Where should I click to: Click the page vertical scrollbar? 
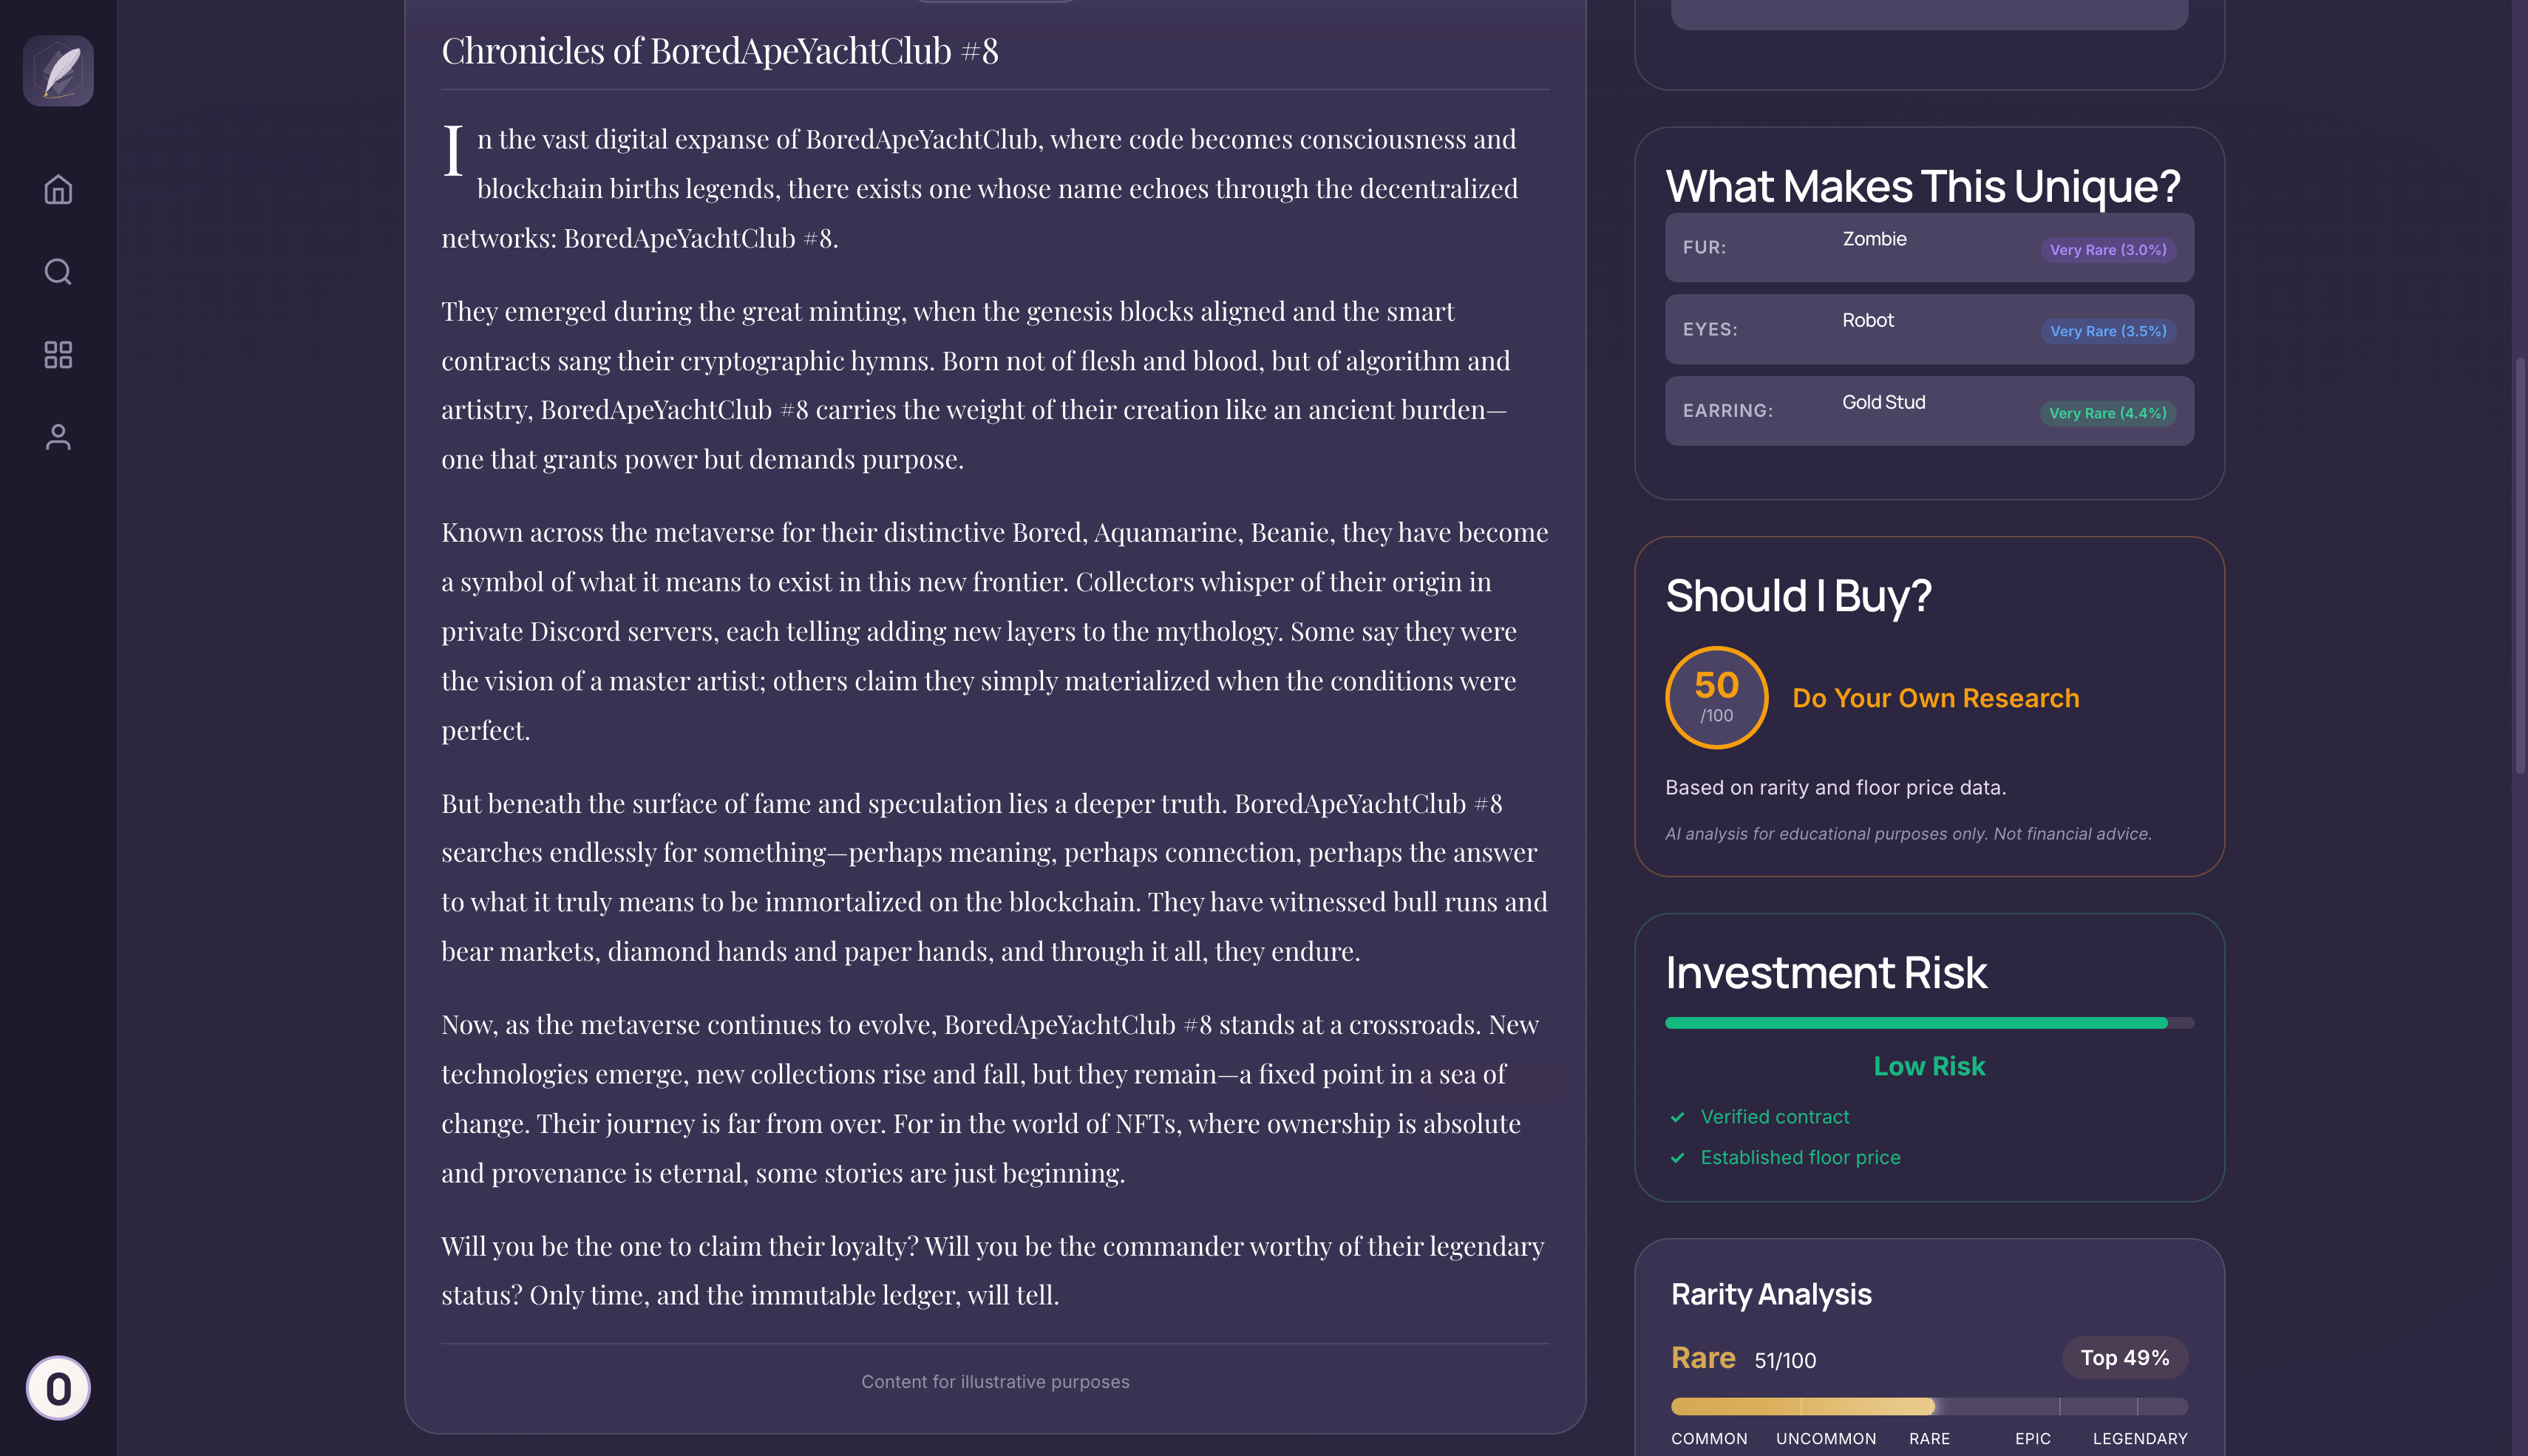[x=2520, y=565]
